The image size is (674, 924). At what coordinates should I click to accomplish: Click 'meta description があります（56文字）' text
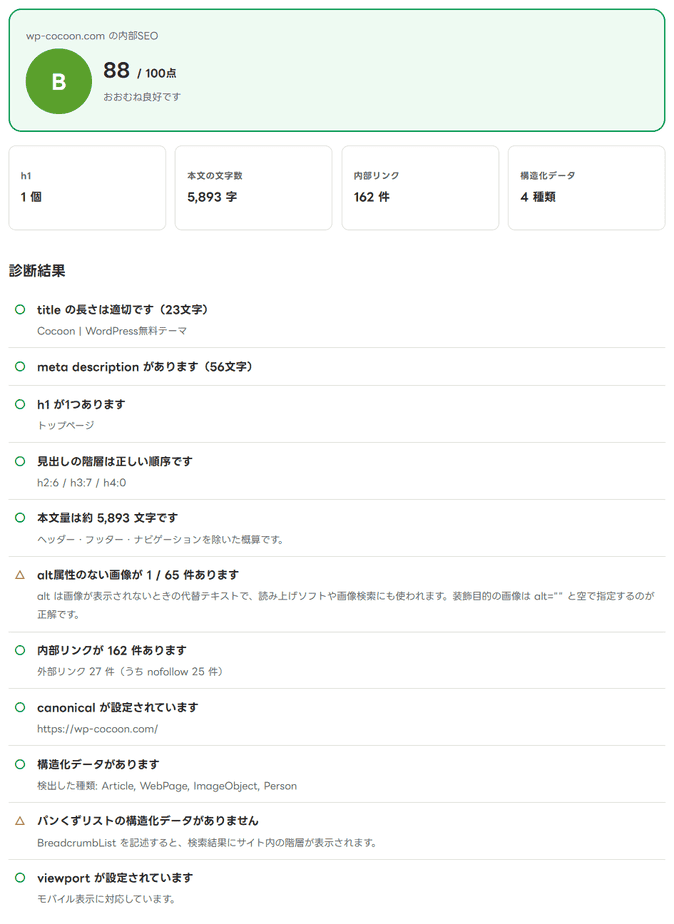tap(145, 367)
